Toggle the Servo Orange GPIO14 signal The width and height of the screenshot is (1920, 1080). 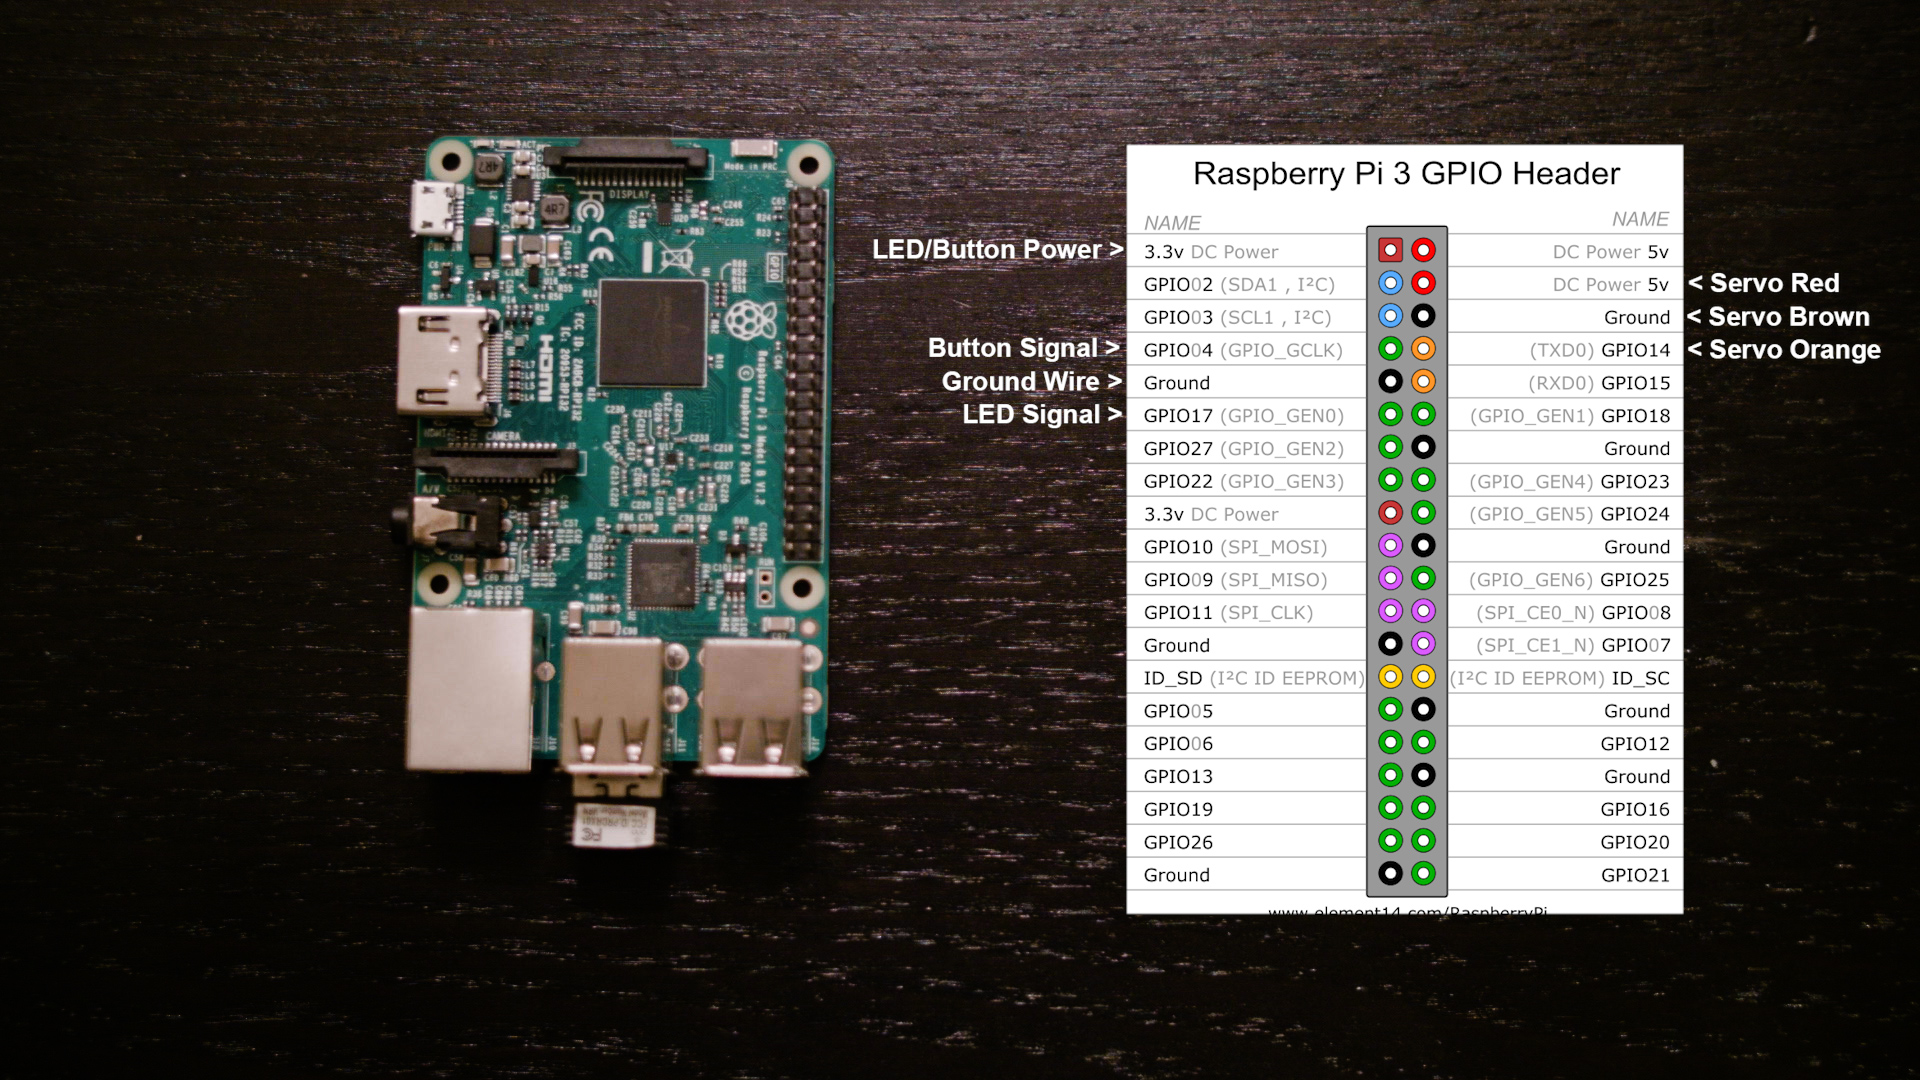1424,348
